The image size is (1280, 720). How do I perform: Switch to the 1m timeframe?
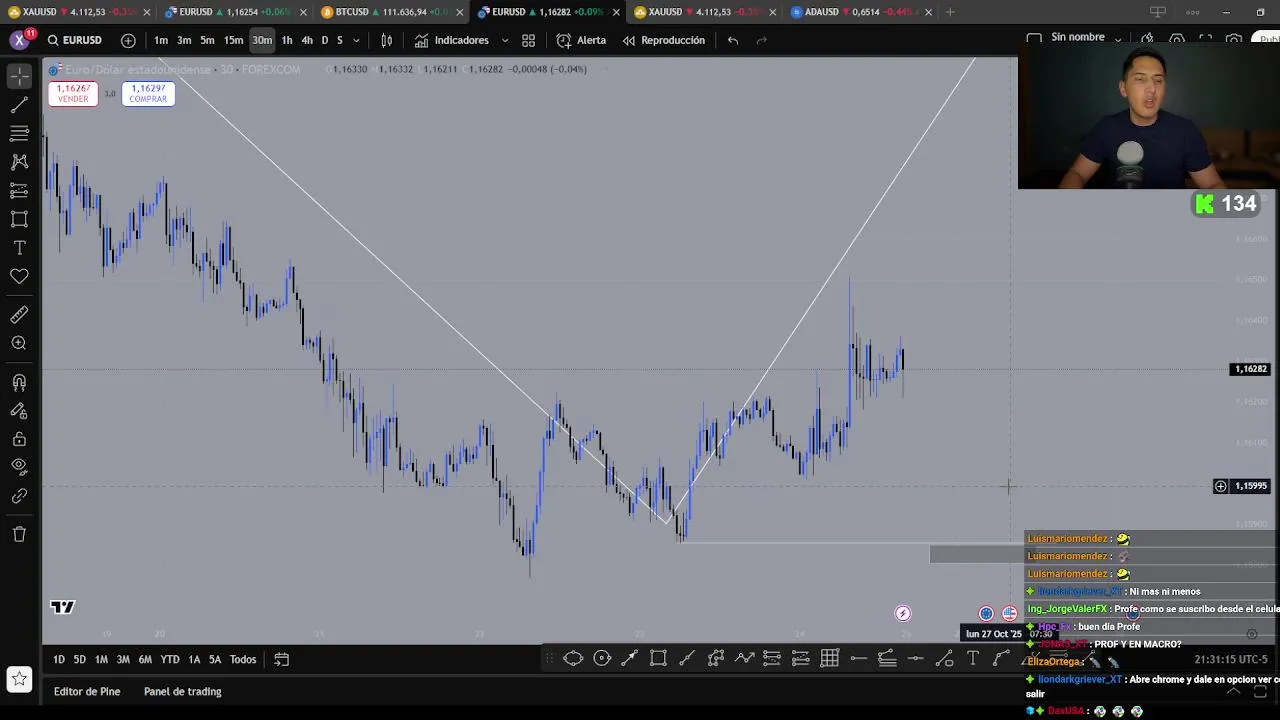tap(161, 40)
